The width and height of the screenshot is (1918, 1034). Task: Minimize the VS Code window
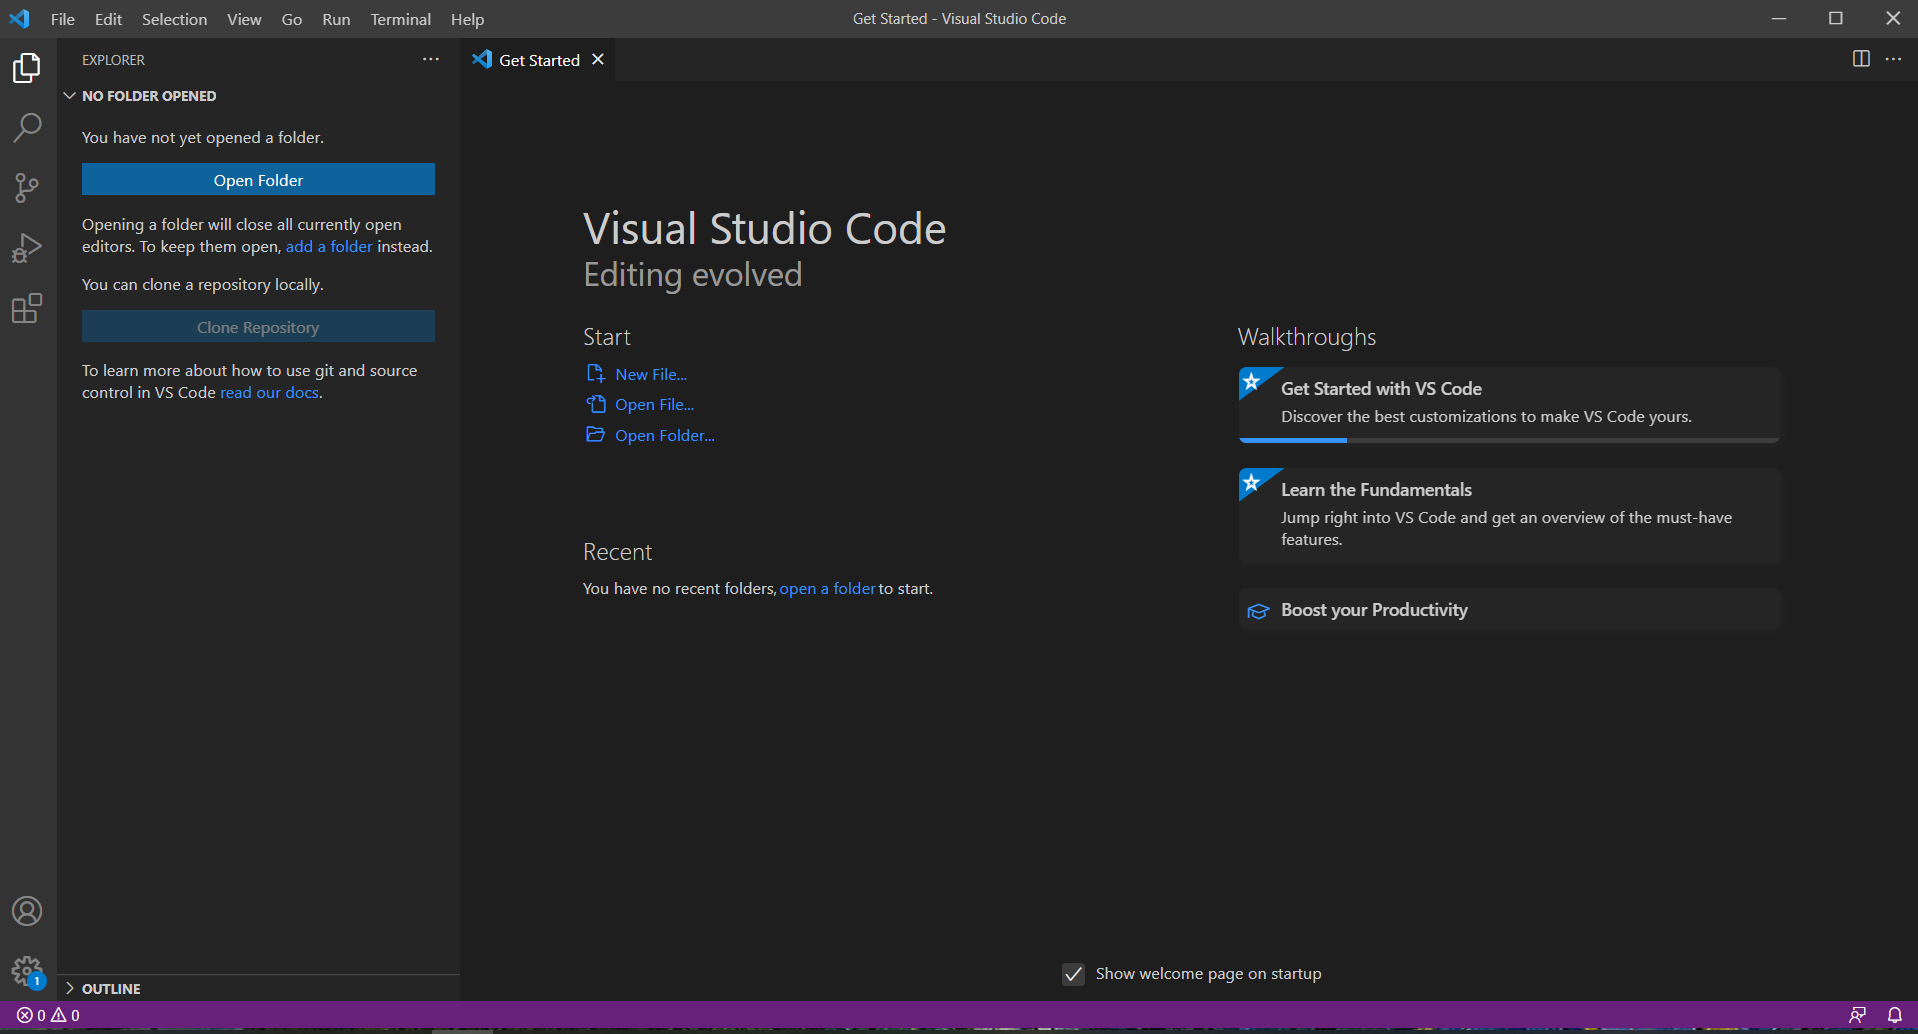tap(1778, 19)
